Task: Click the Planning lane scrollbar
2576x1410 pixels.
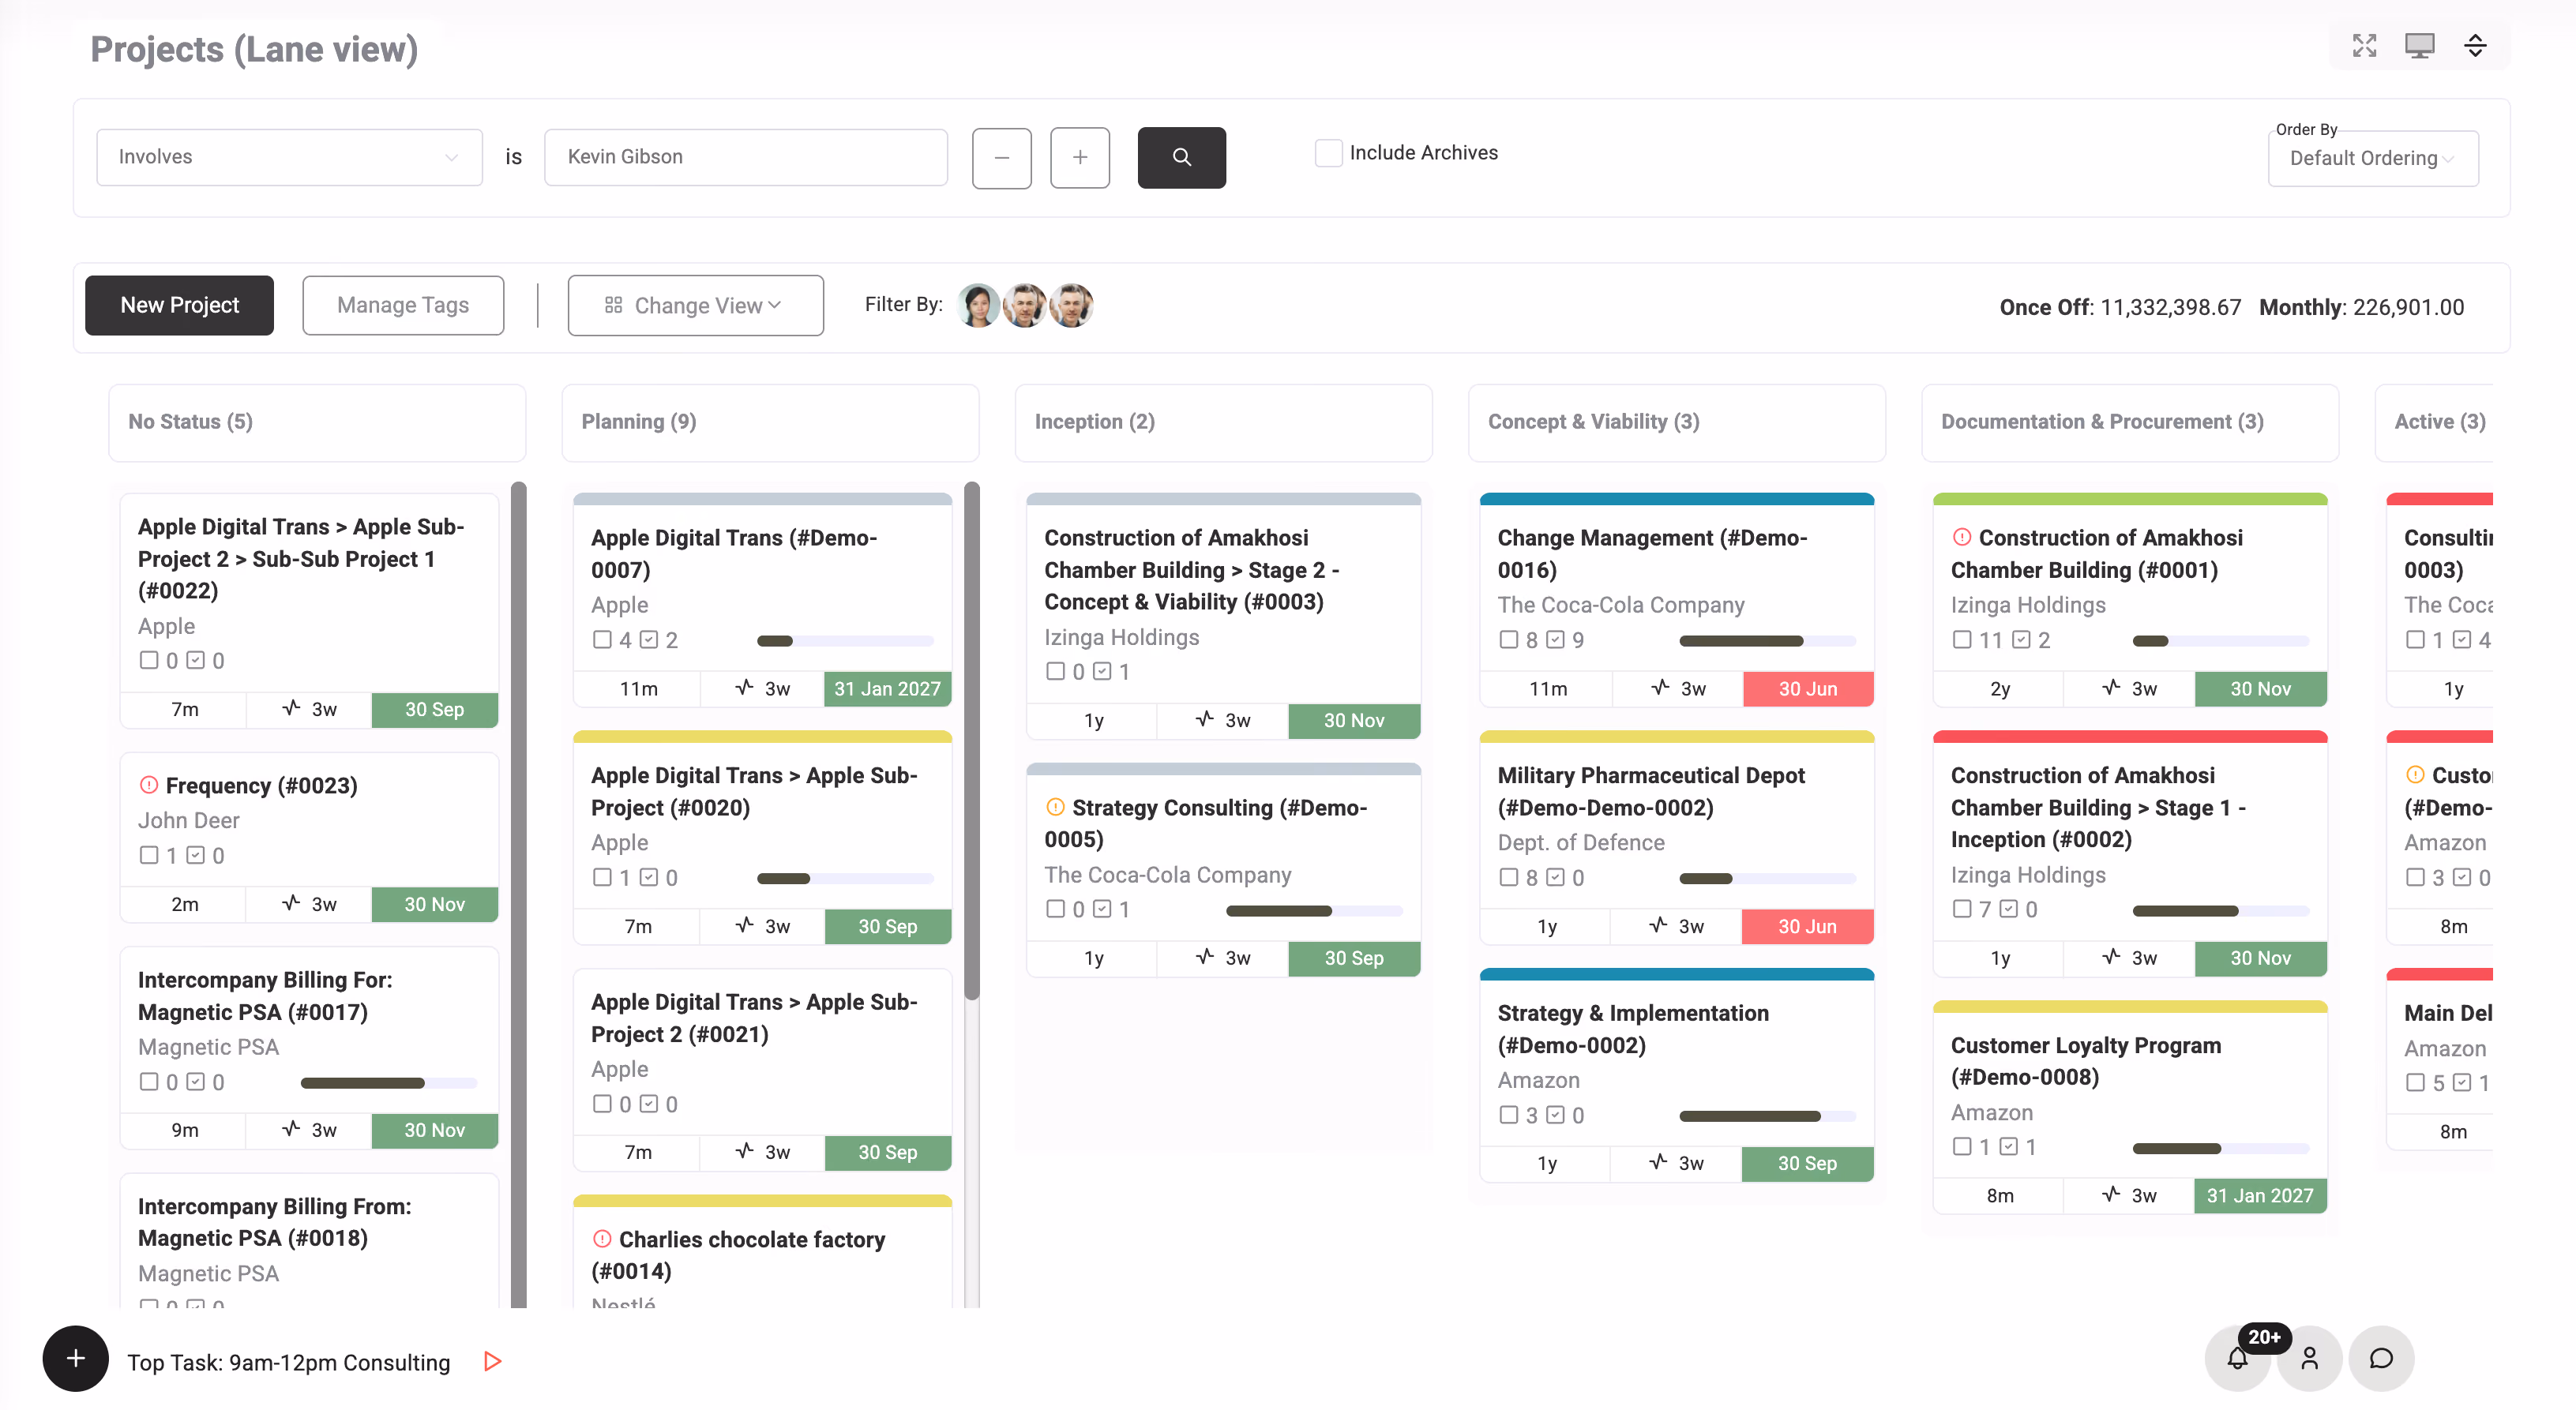Action: coord(971,740)
